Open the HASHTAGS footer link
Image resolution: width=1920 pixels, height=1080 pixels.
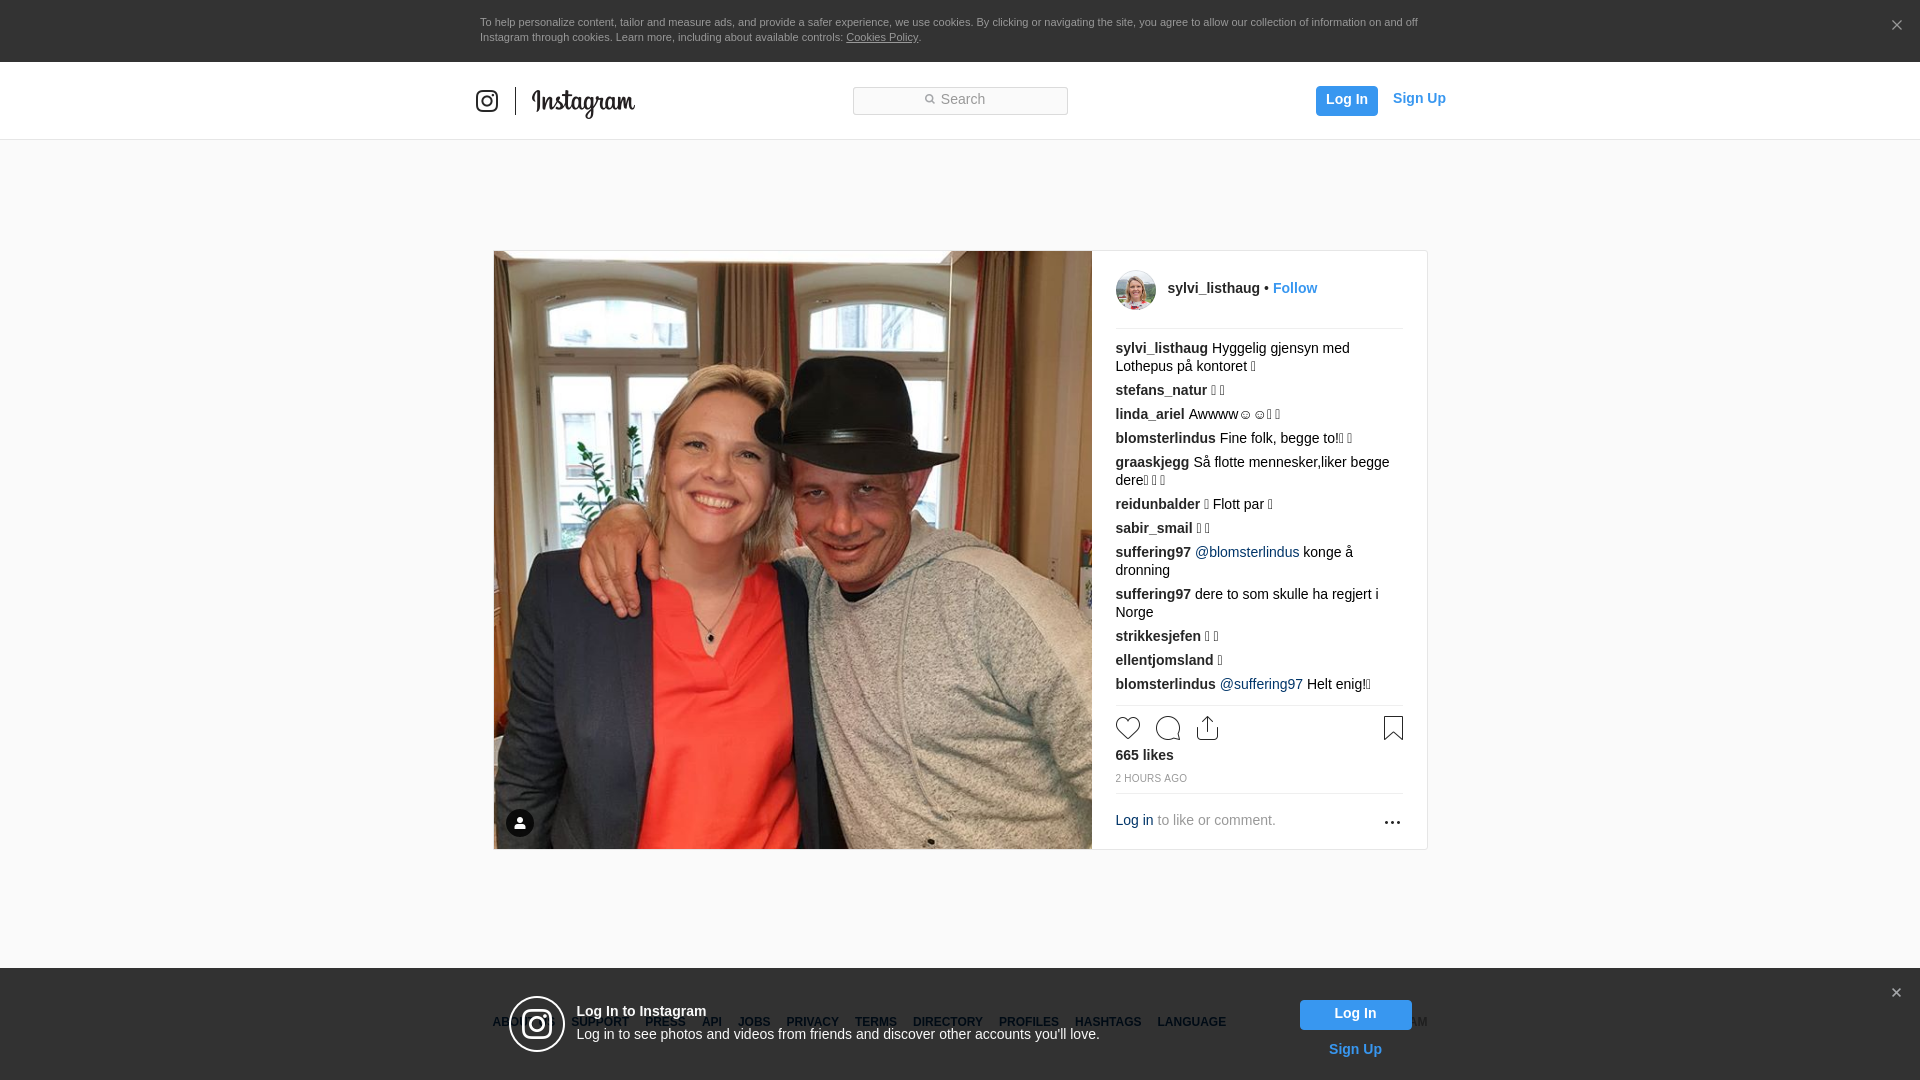1107,1022
